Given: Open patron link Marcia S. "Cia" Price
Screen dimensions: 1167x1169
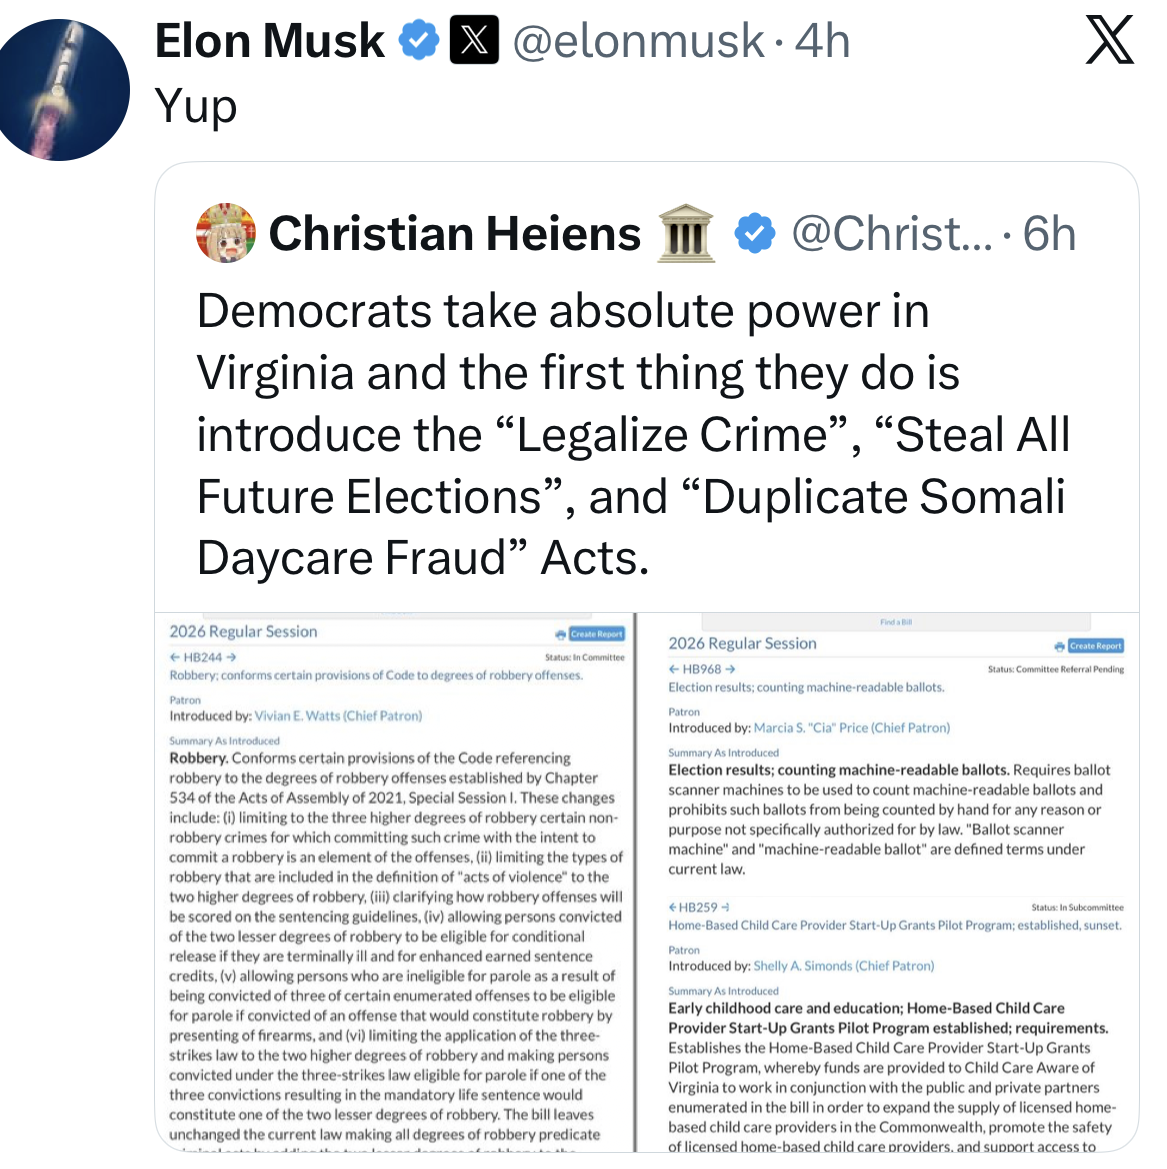Looking at the screenshot, I should click(851, 728).
